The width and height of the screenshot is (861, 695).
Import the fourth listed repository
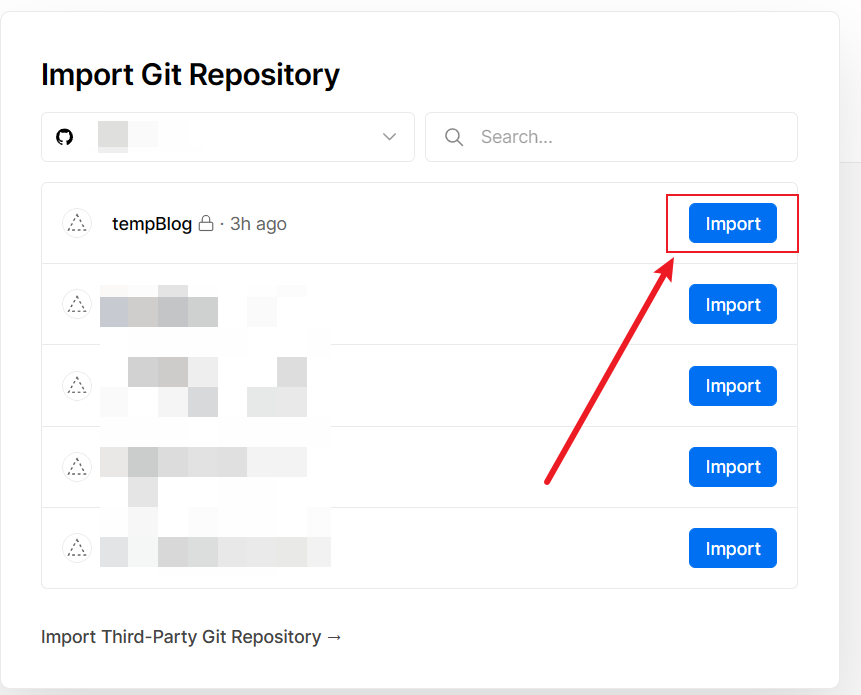click(x=732, y=467)
